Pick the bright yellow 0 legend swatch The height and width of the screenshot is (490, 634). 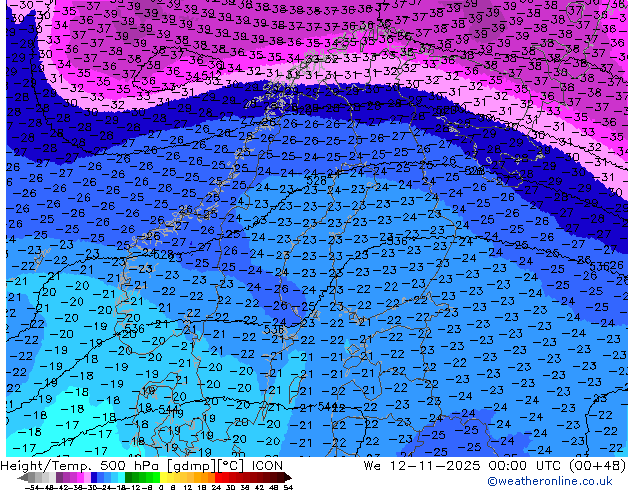(x=163, y=477)
